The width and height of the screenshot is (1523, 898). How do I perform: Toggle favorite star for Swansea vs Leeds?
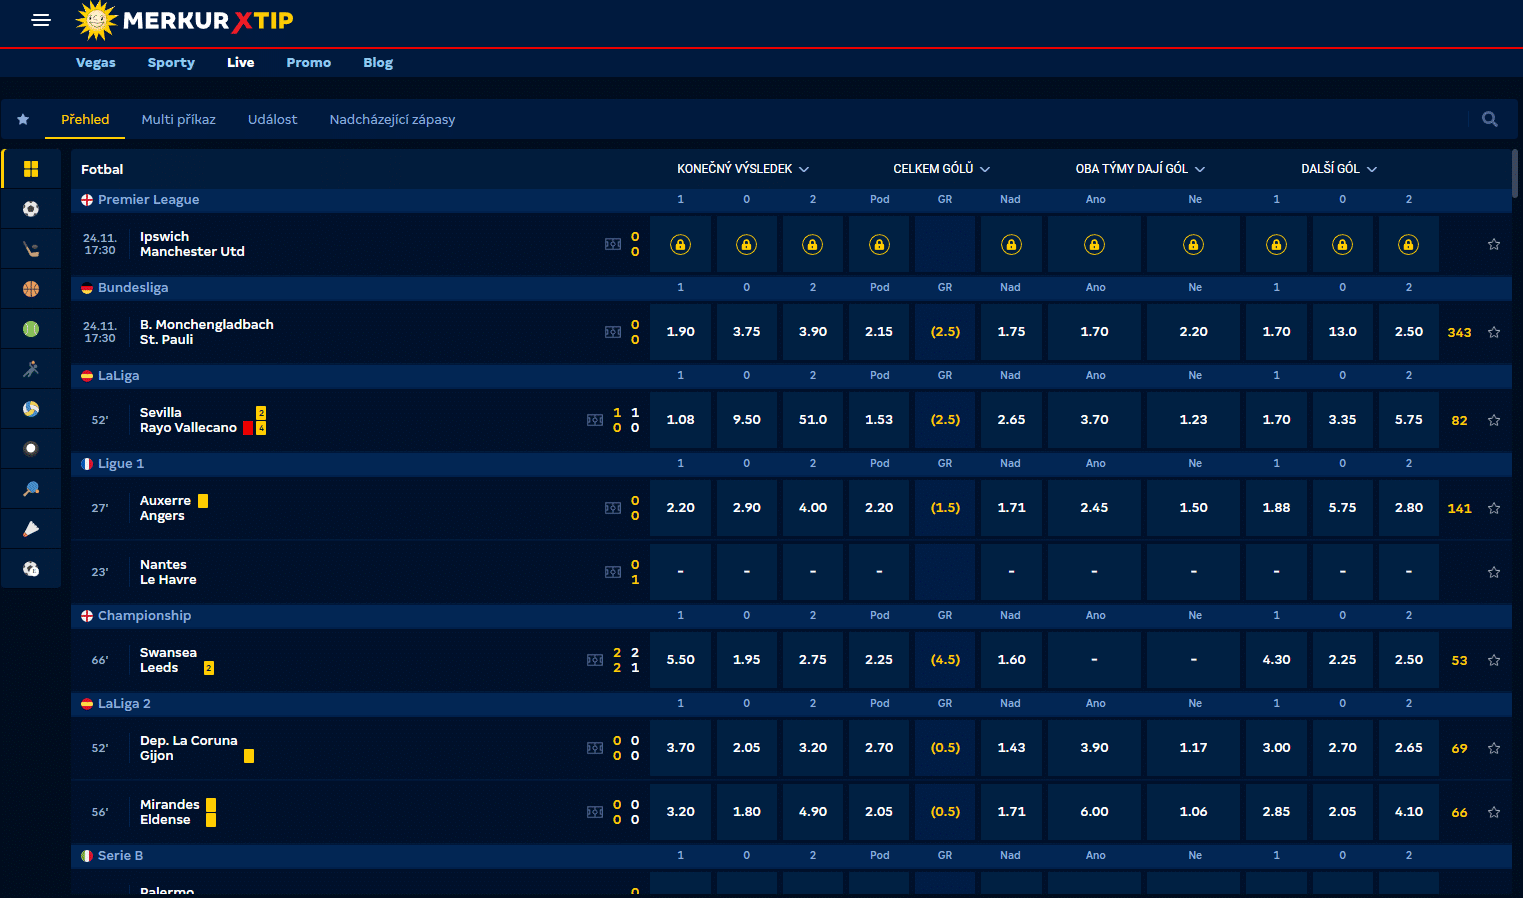pyautogui.click(x=1494, y=660)
